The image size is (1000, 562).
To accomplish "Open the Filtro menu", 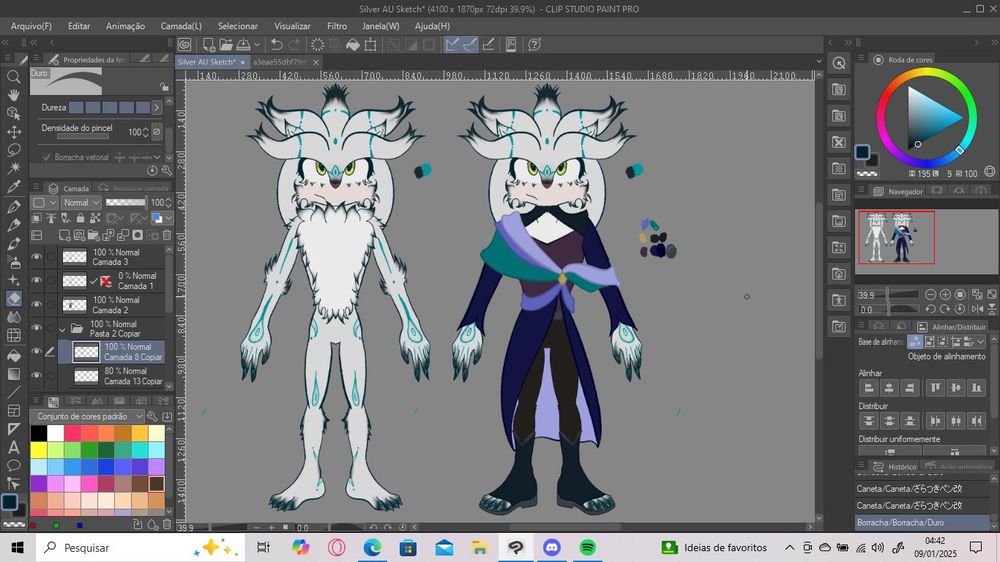I will pyautogui.click(x=337, y=26).
